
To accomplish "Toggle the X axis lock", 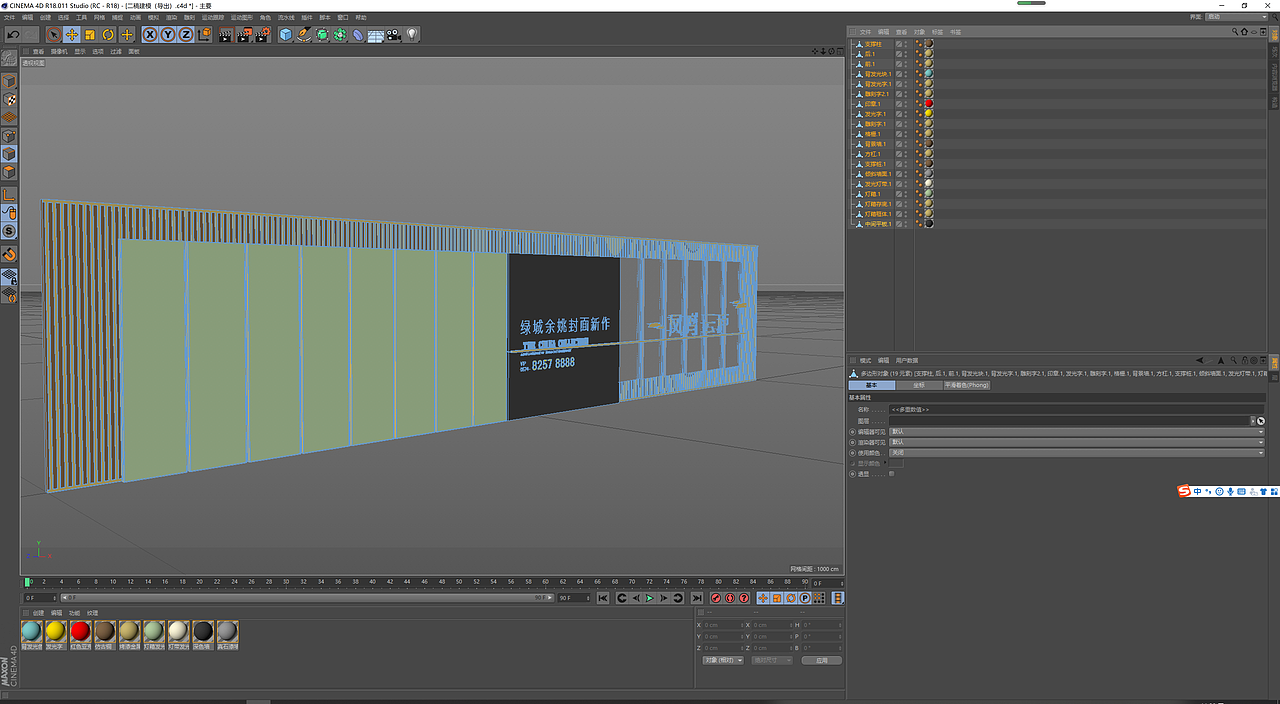I will click(150, 35).
